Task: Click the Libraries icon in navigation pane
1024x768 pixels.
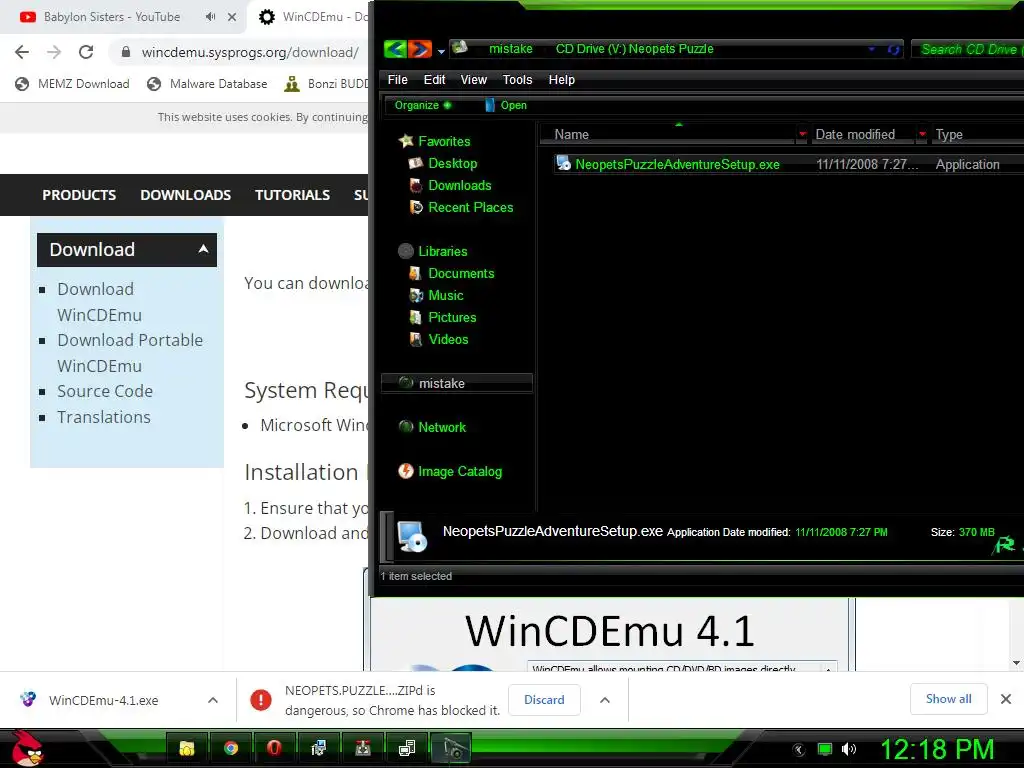Action: coord(406,251)
